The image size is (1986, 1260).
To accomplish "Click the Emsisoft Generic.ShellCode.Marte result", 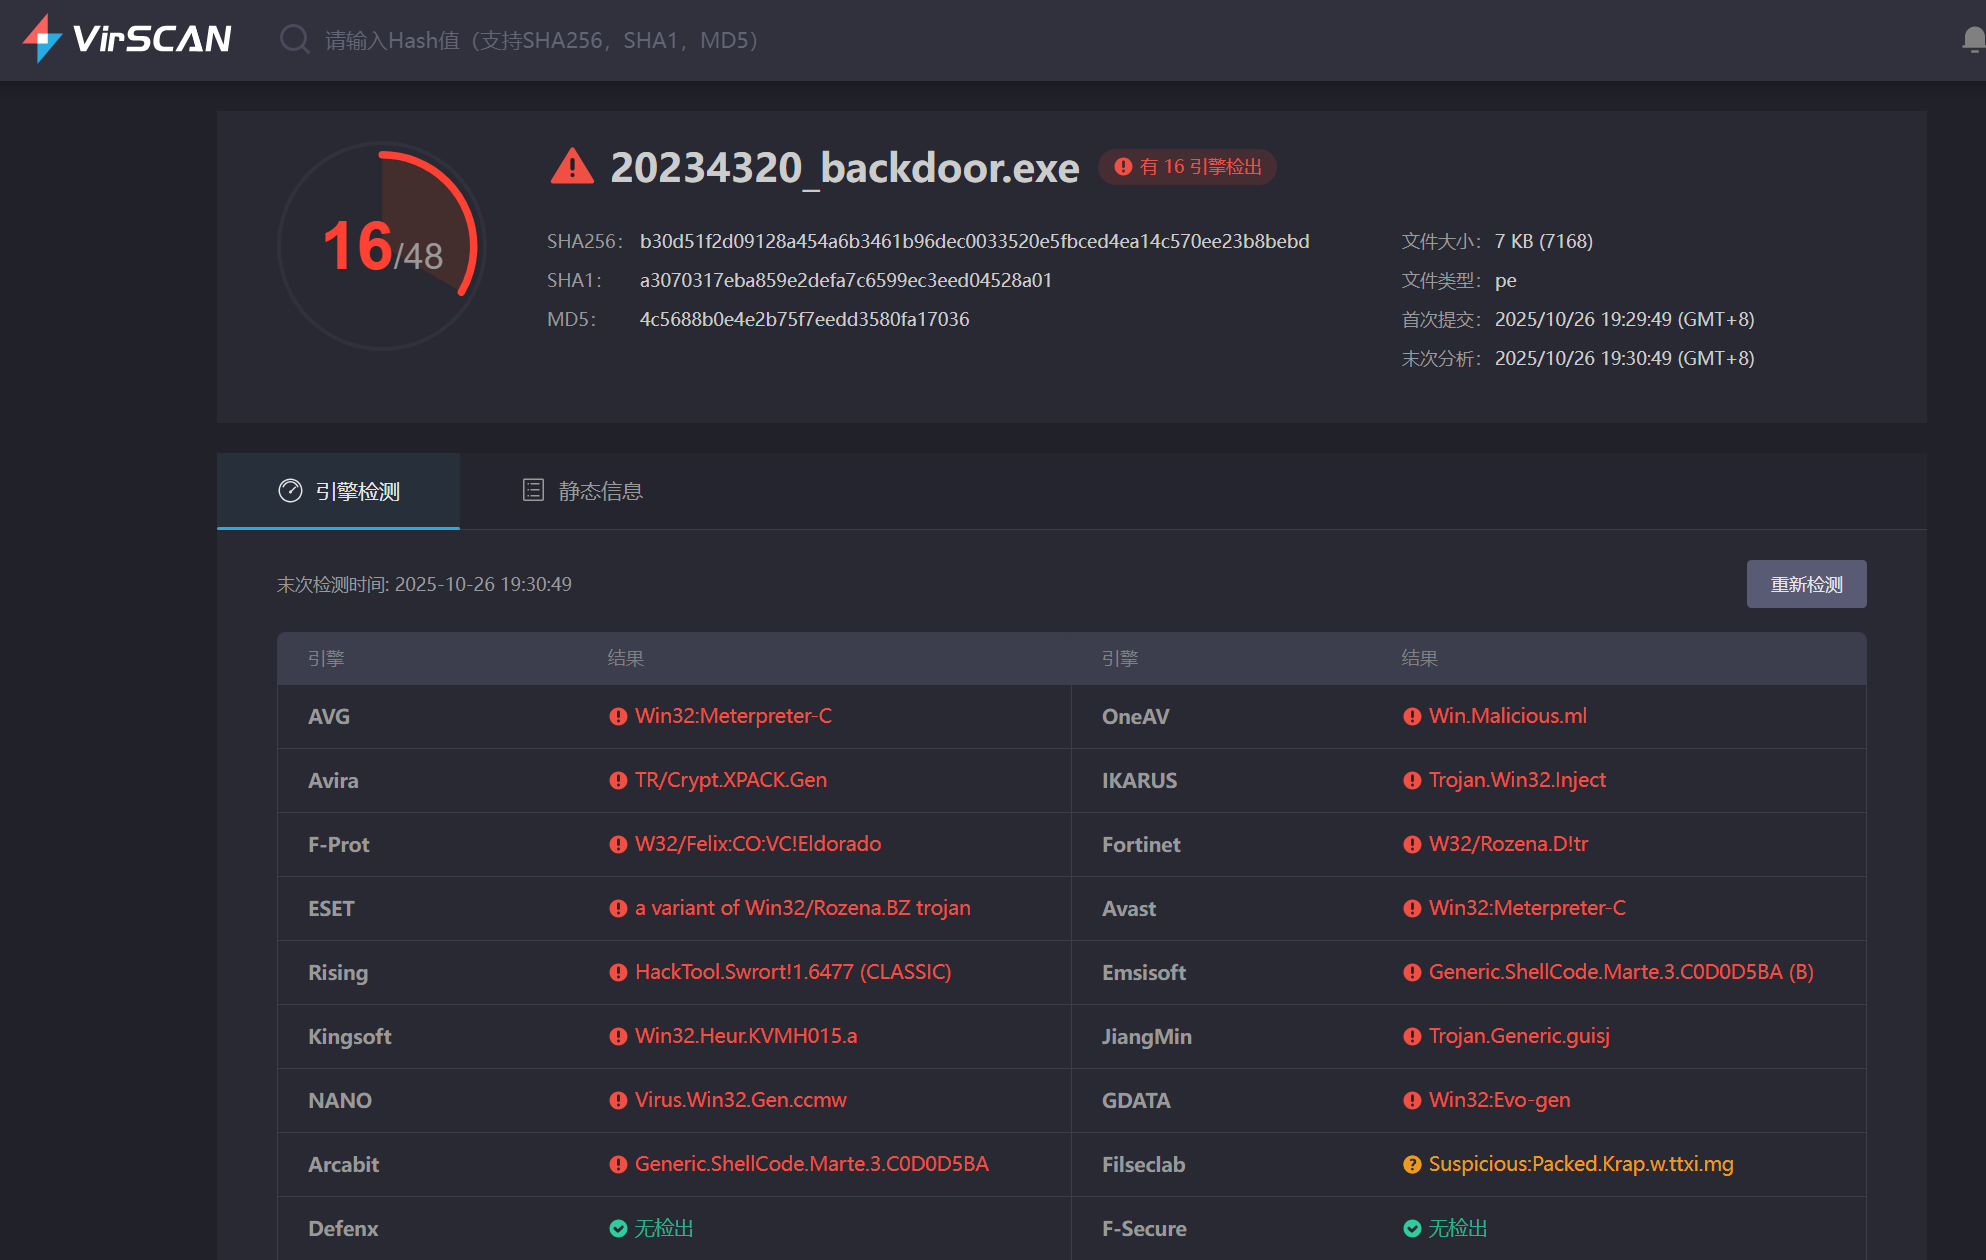I will (x=1620, y=972).
